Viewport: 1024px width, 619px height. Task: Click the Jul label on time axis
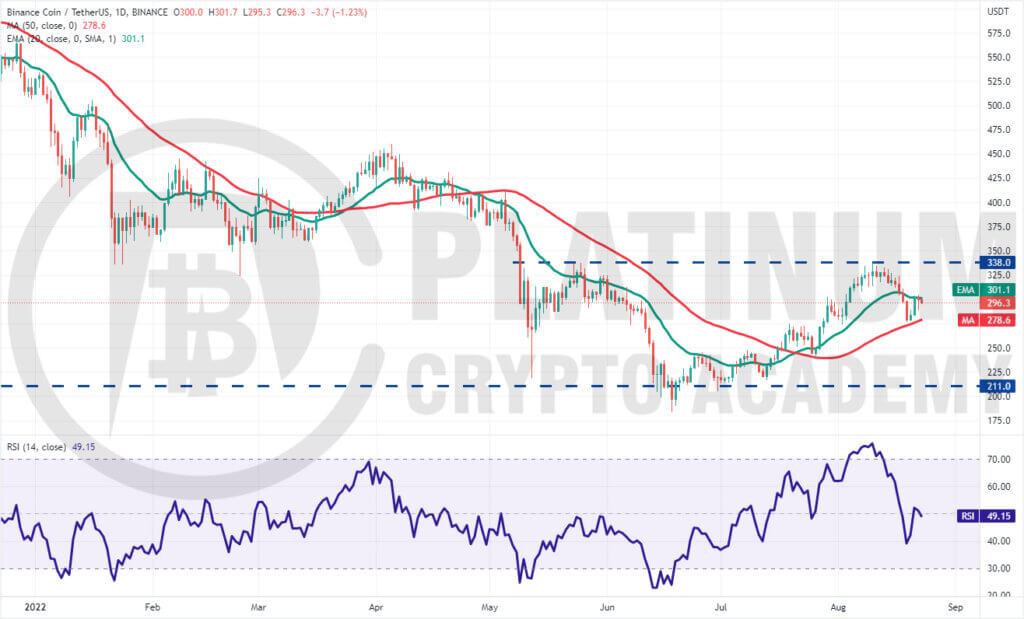721,607
